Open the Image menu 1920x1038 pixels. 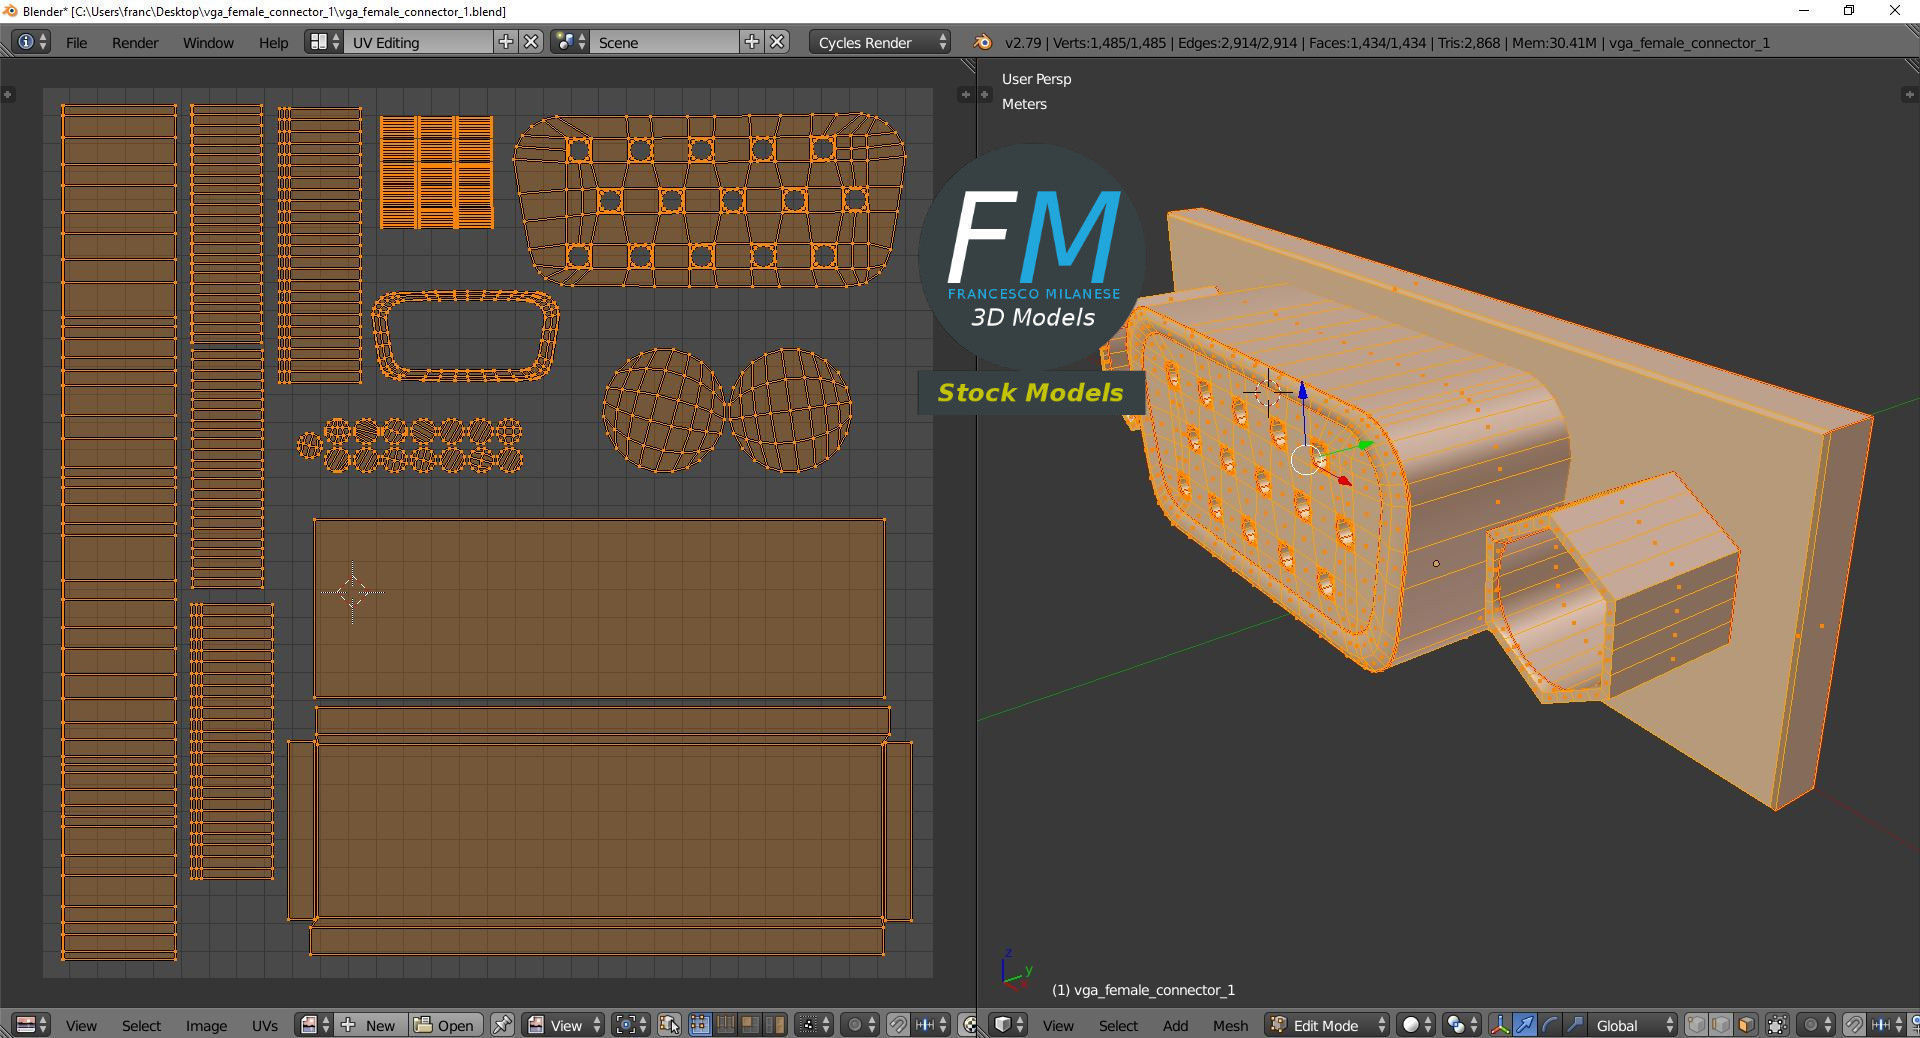[206, 1026]
